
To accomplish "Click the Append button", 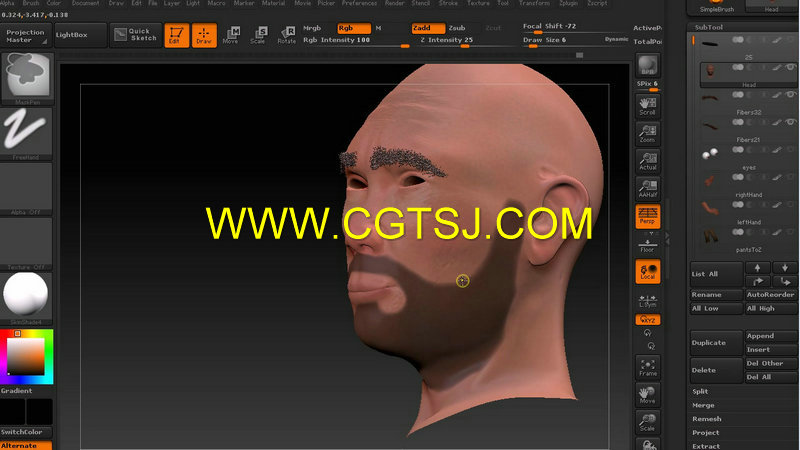I will (x=771, y=336).
